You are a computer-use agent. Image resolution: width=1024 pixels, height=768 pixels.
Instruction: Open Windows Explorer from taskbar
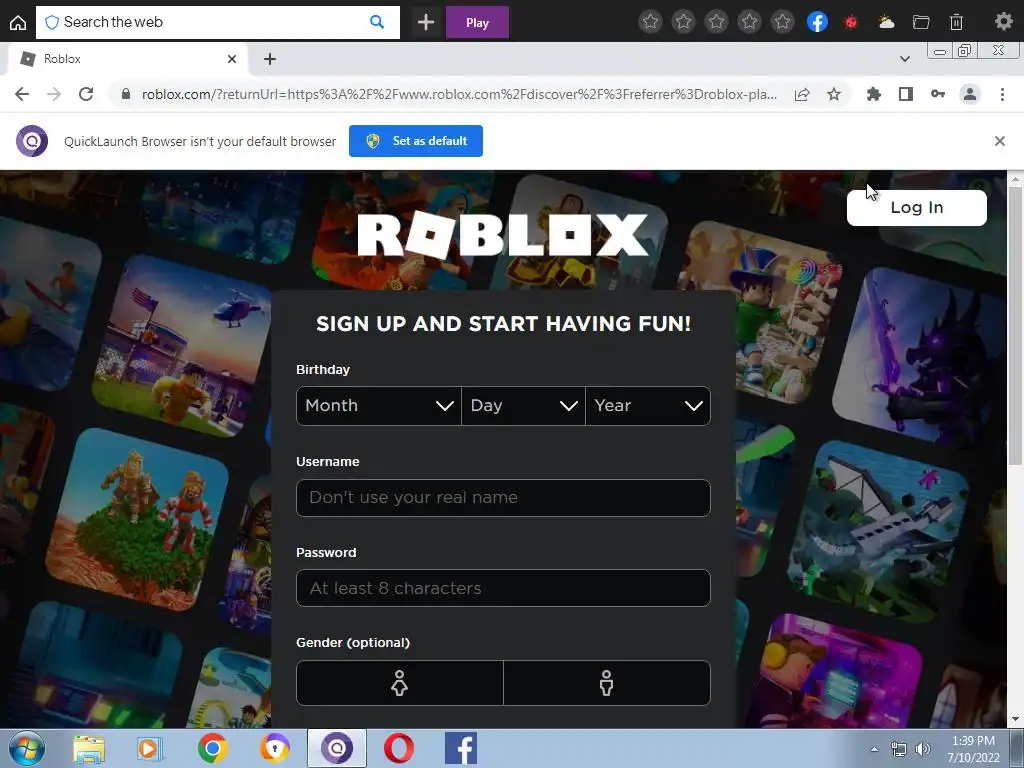pos(89,748)
